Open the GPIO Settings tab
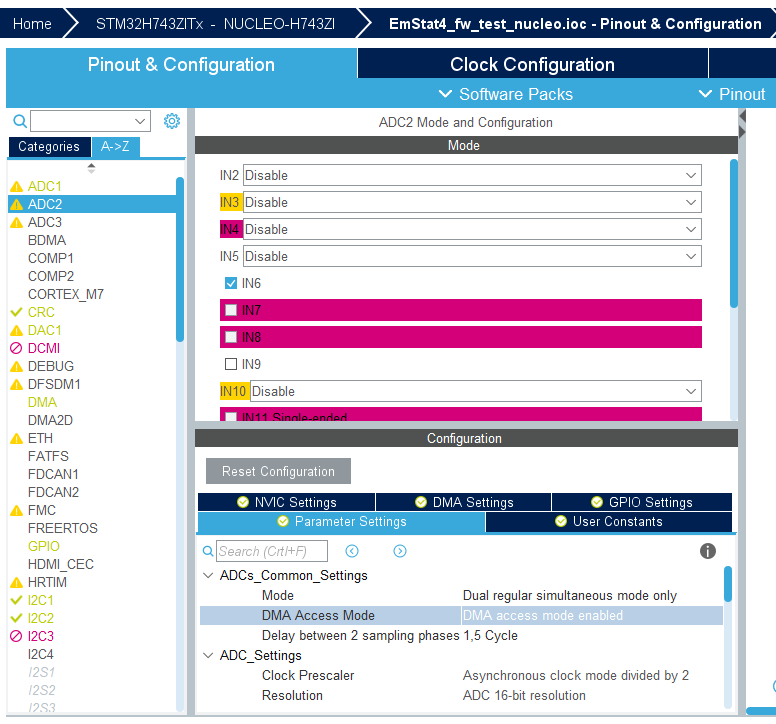Screen dimensions: 776x724 coord(642,502)
